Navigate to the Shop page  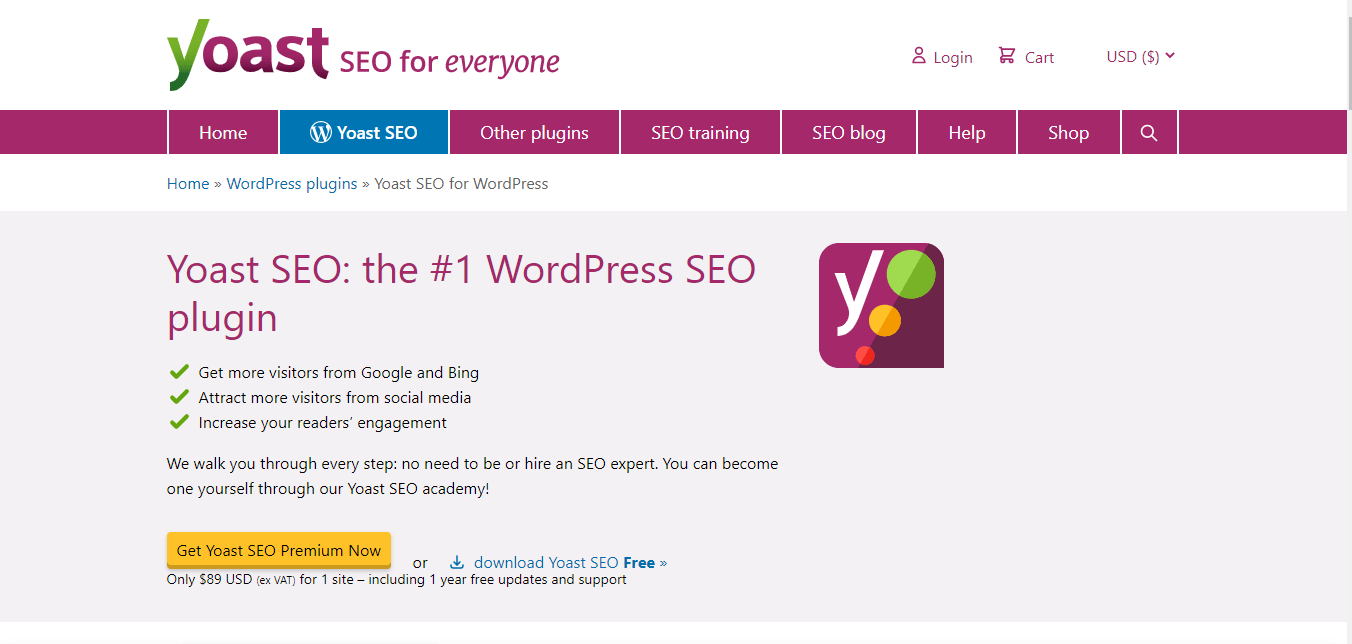pos(1068,133)
